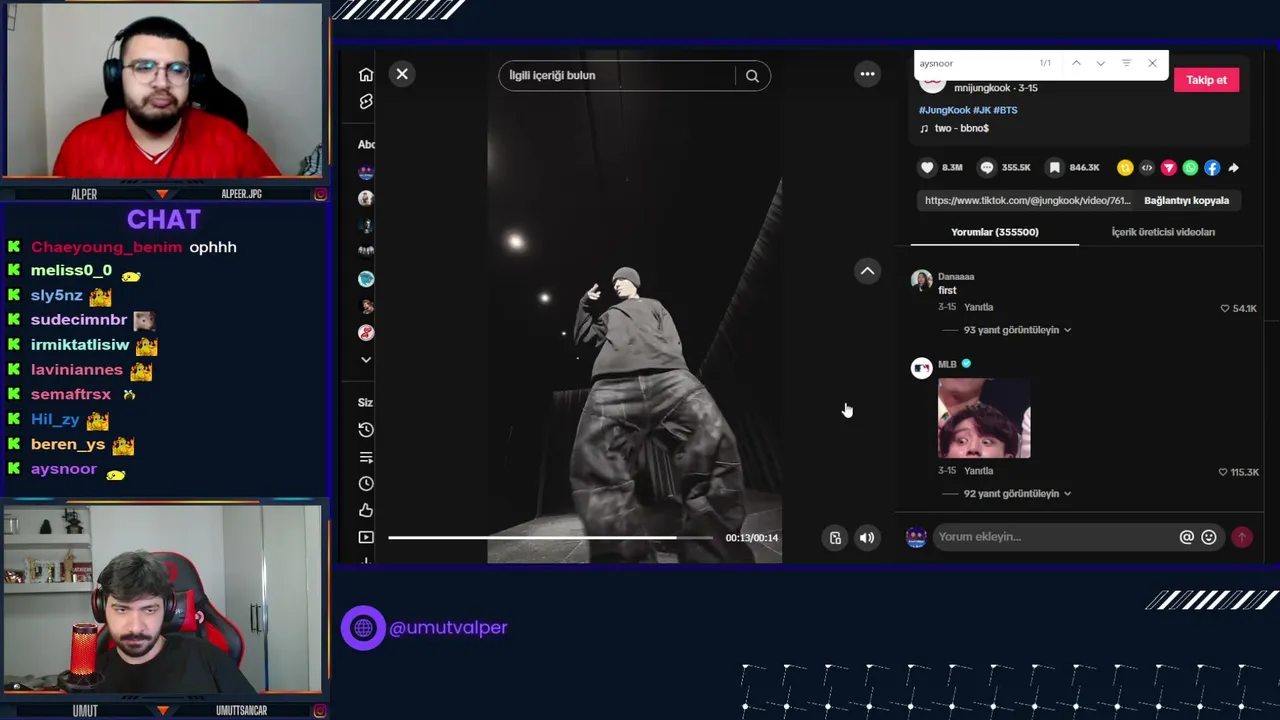Screen dimensions: 1280x720
Task: Click the Instagram icon beside UMUTTSANCAR
Action: pos(320,710)
